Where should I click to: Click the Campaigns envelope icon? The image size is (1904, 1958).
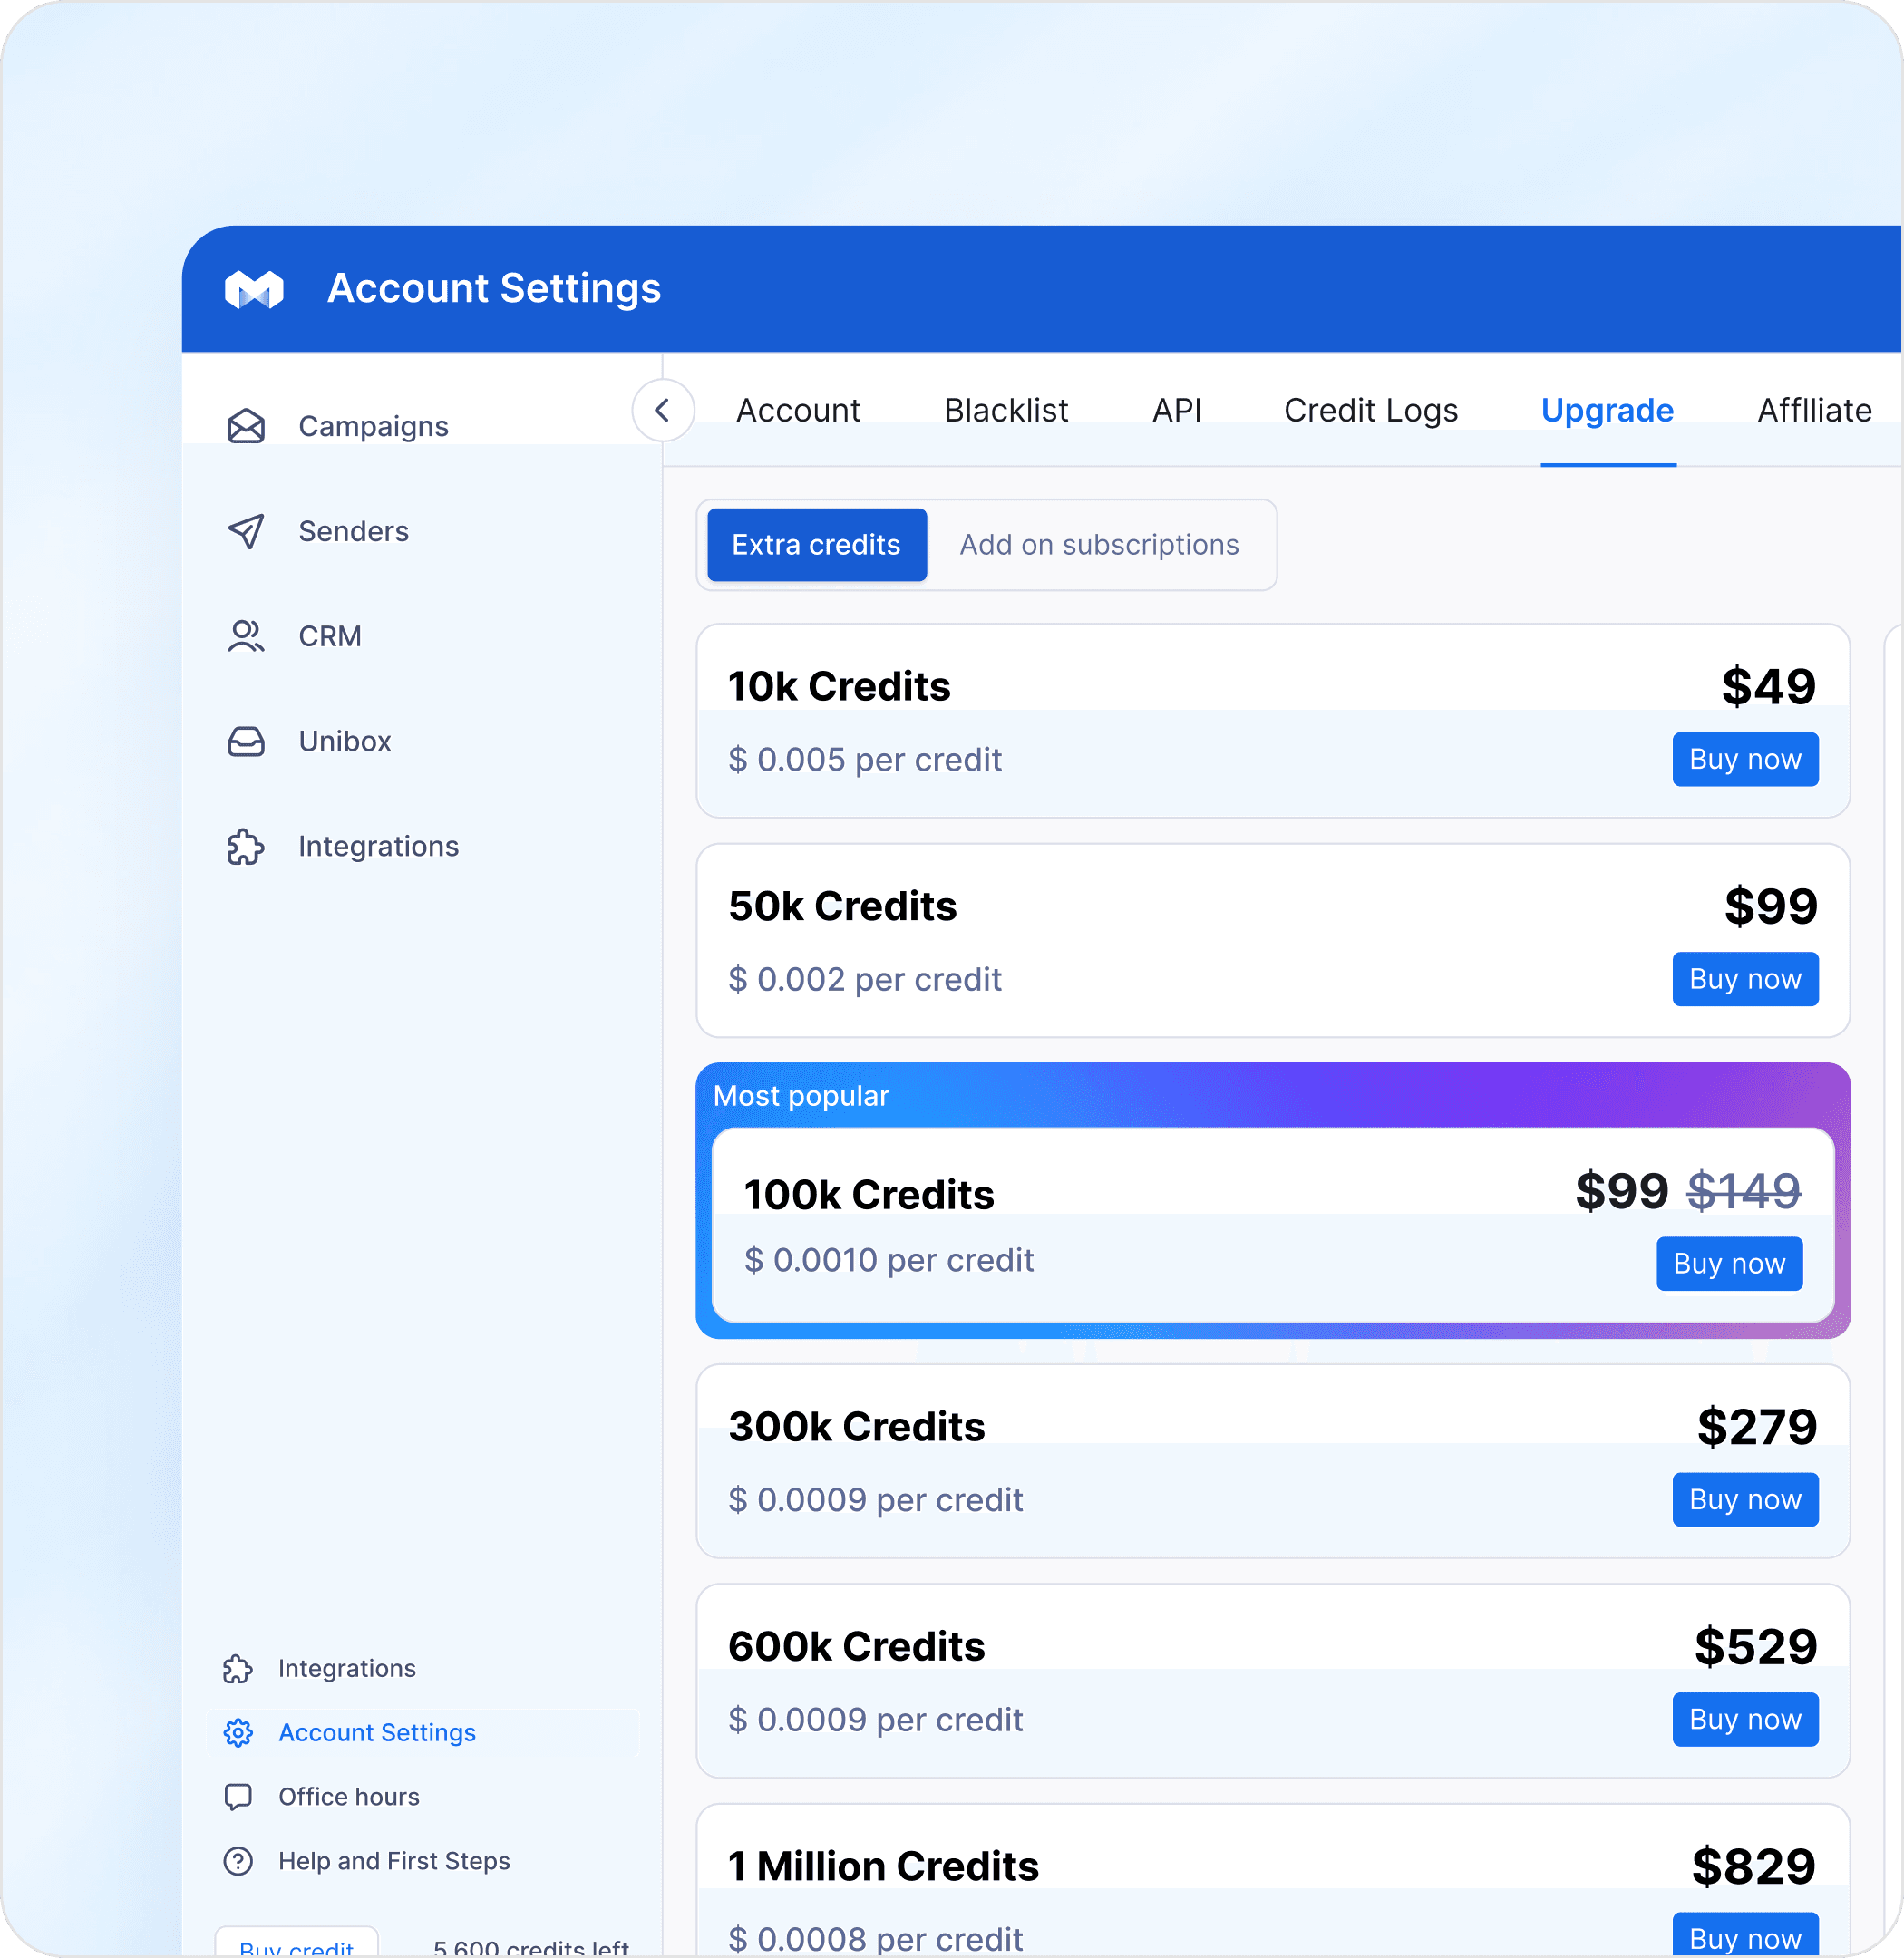[245, 426]
